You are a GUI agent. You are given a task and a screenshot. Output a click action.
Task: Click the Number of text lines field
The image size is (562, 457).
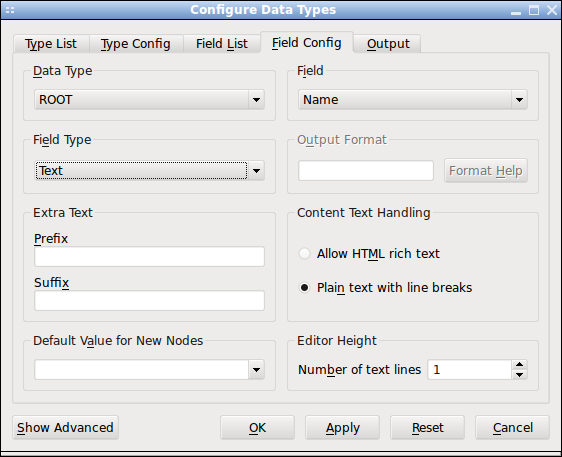(x=470, y=370)
